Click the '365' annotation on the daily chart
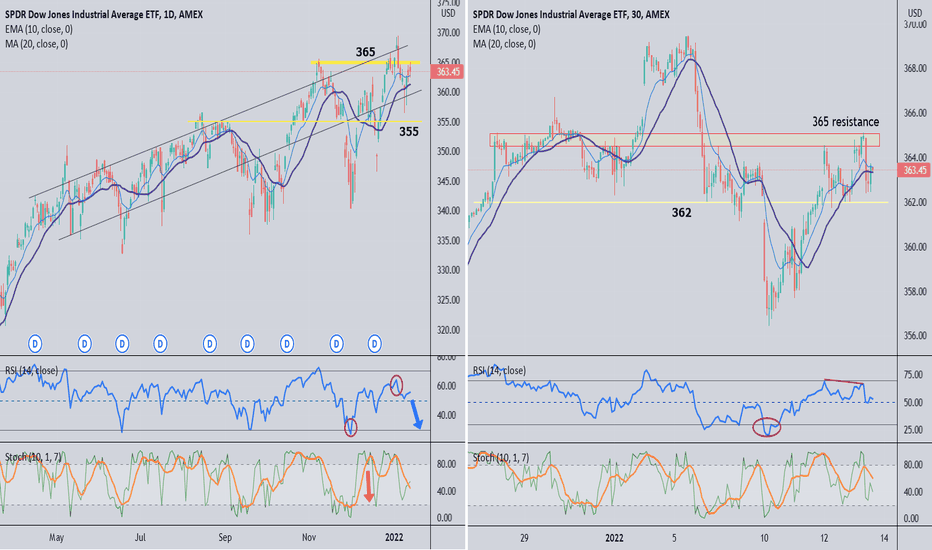 click(366, 52)
